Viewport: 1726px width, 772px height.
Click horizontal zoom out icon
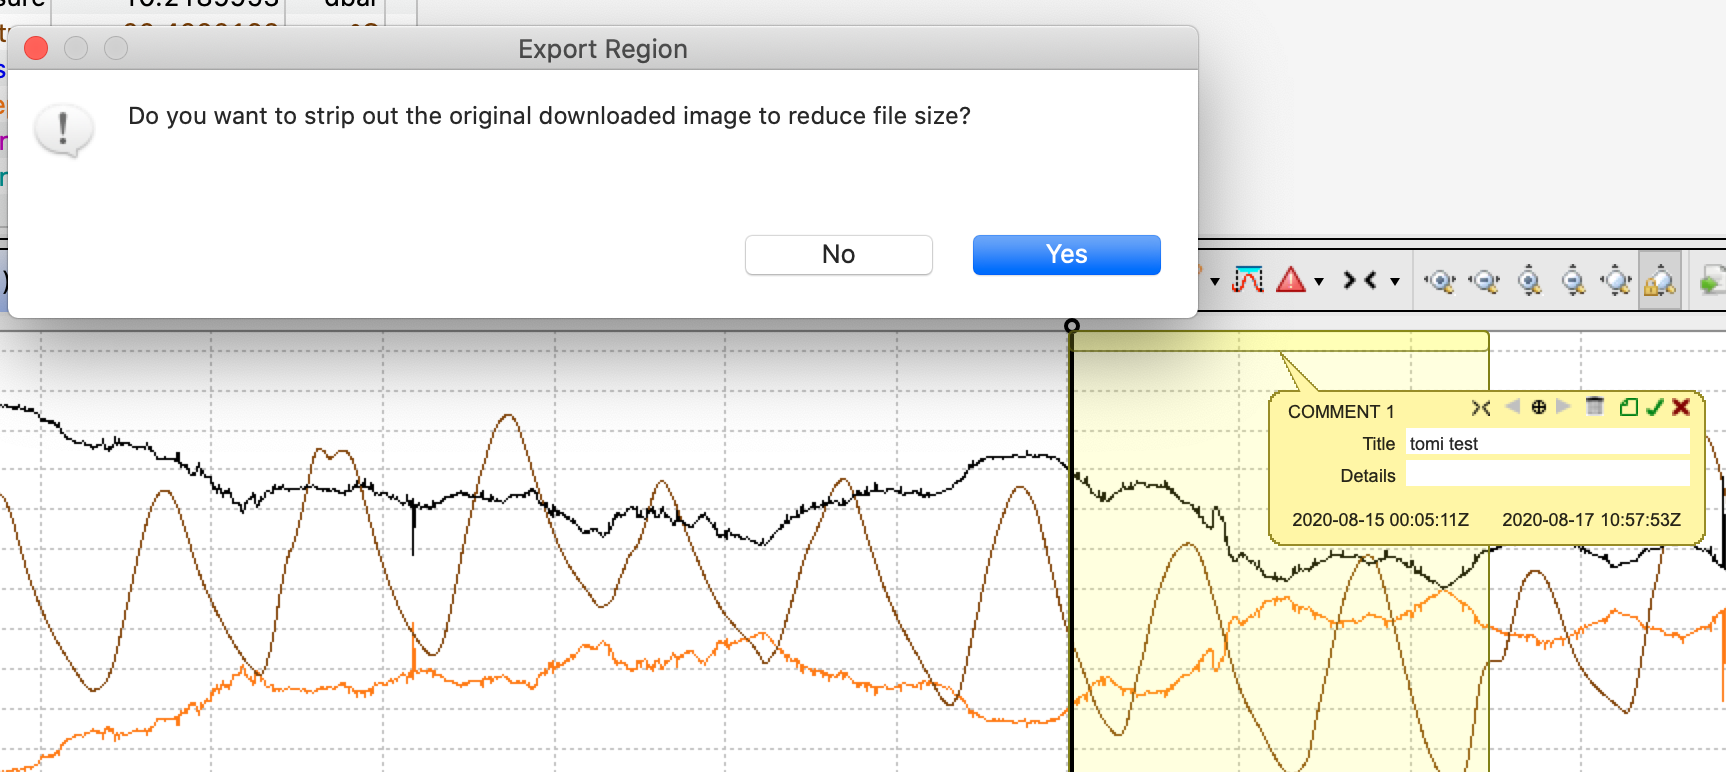pyautogui.click(x=1484, y=282)
